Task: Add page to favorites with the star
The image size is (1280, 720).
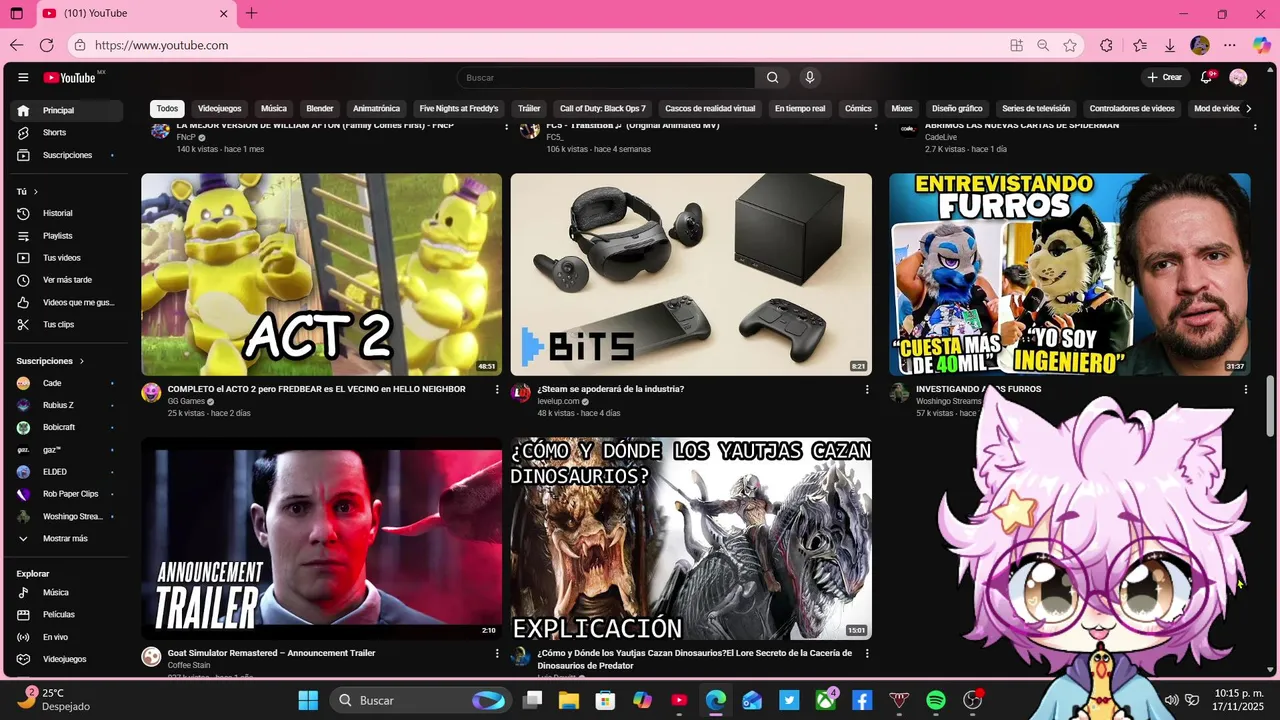Action: 1070,45
